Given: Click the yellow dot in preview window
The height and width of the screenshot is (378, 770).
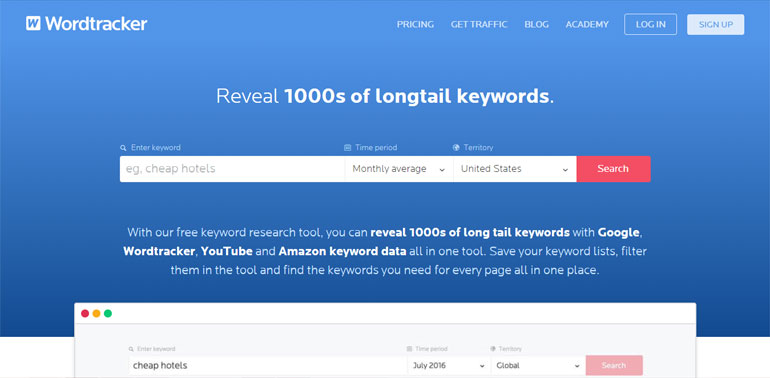Looking at the screenshot, I should [96, 313].
